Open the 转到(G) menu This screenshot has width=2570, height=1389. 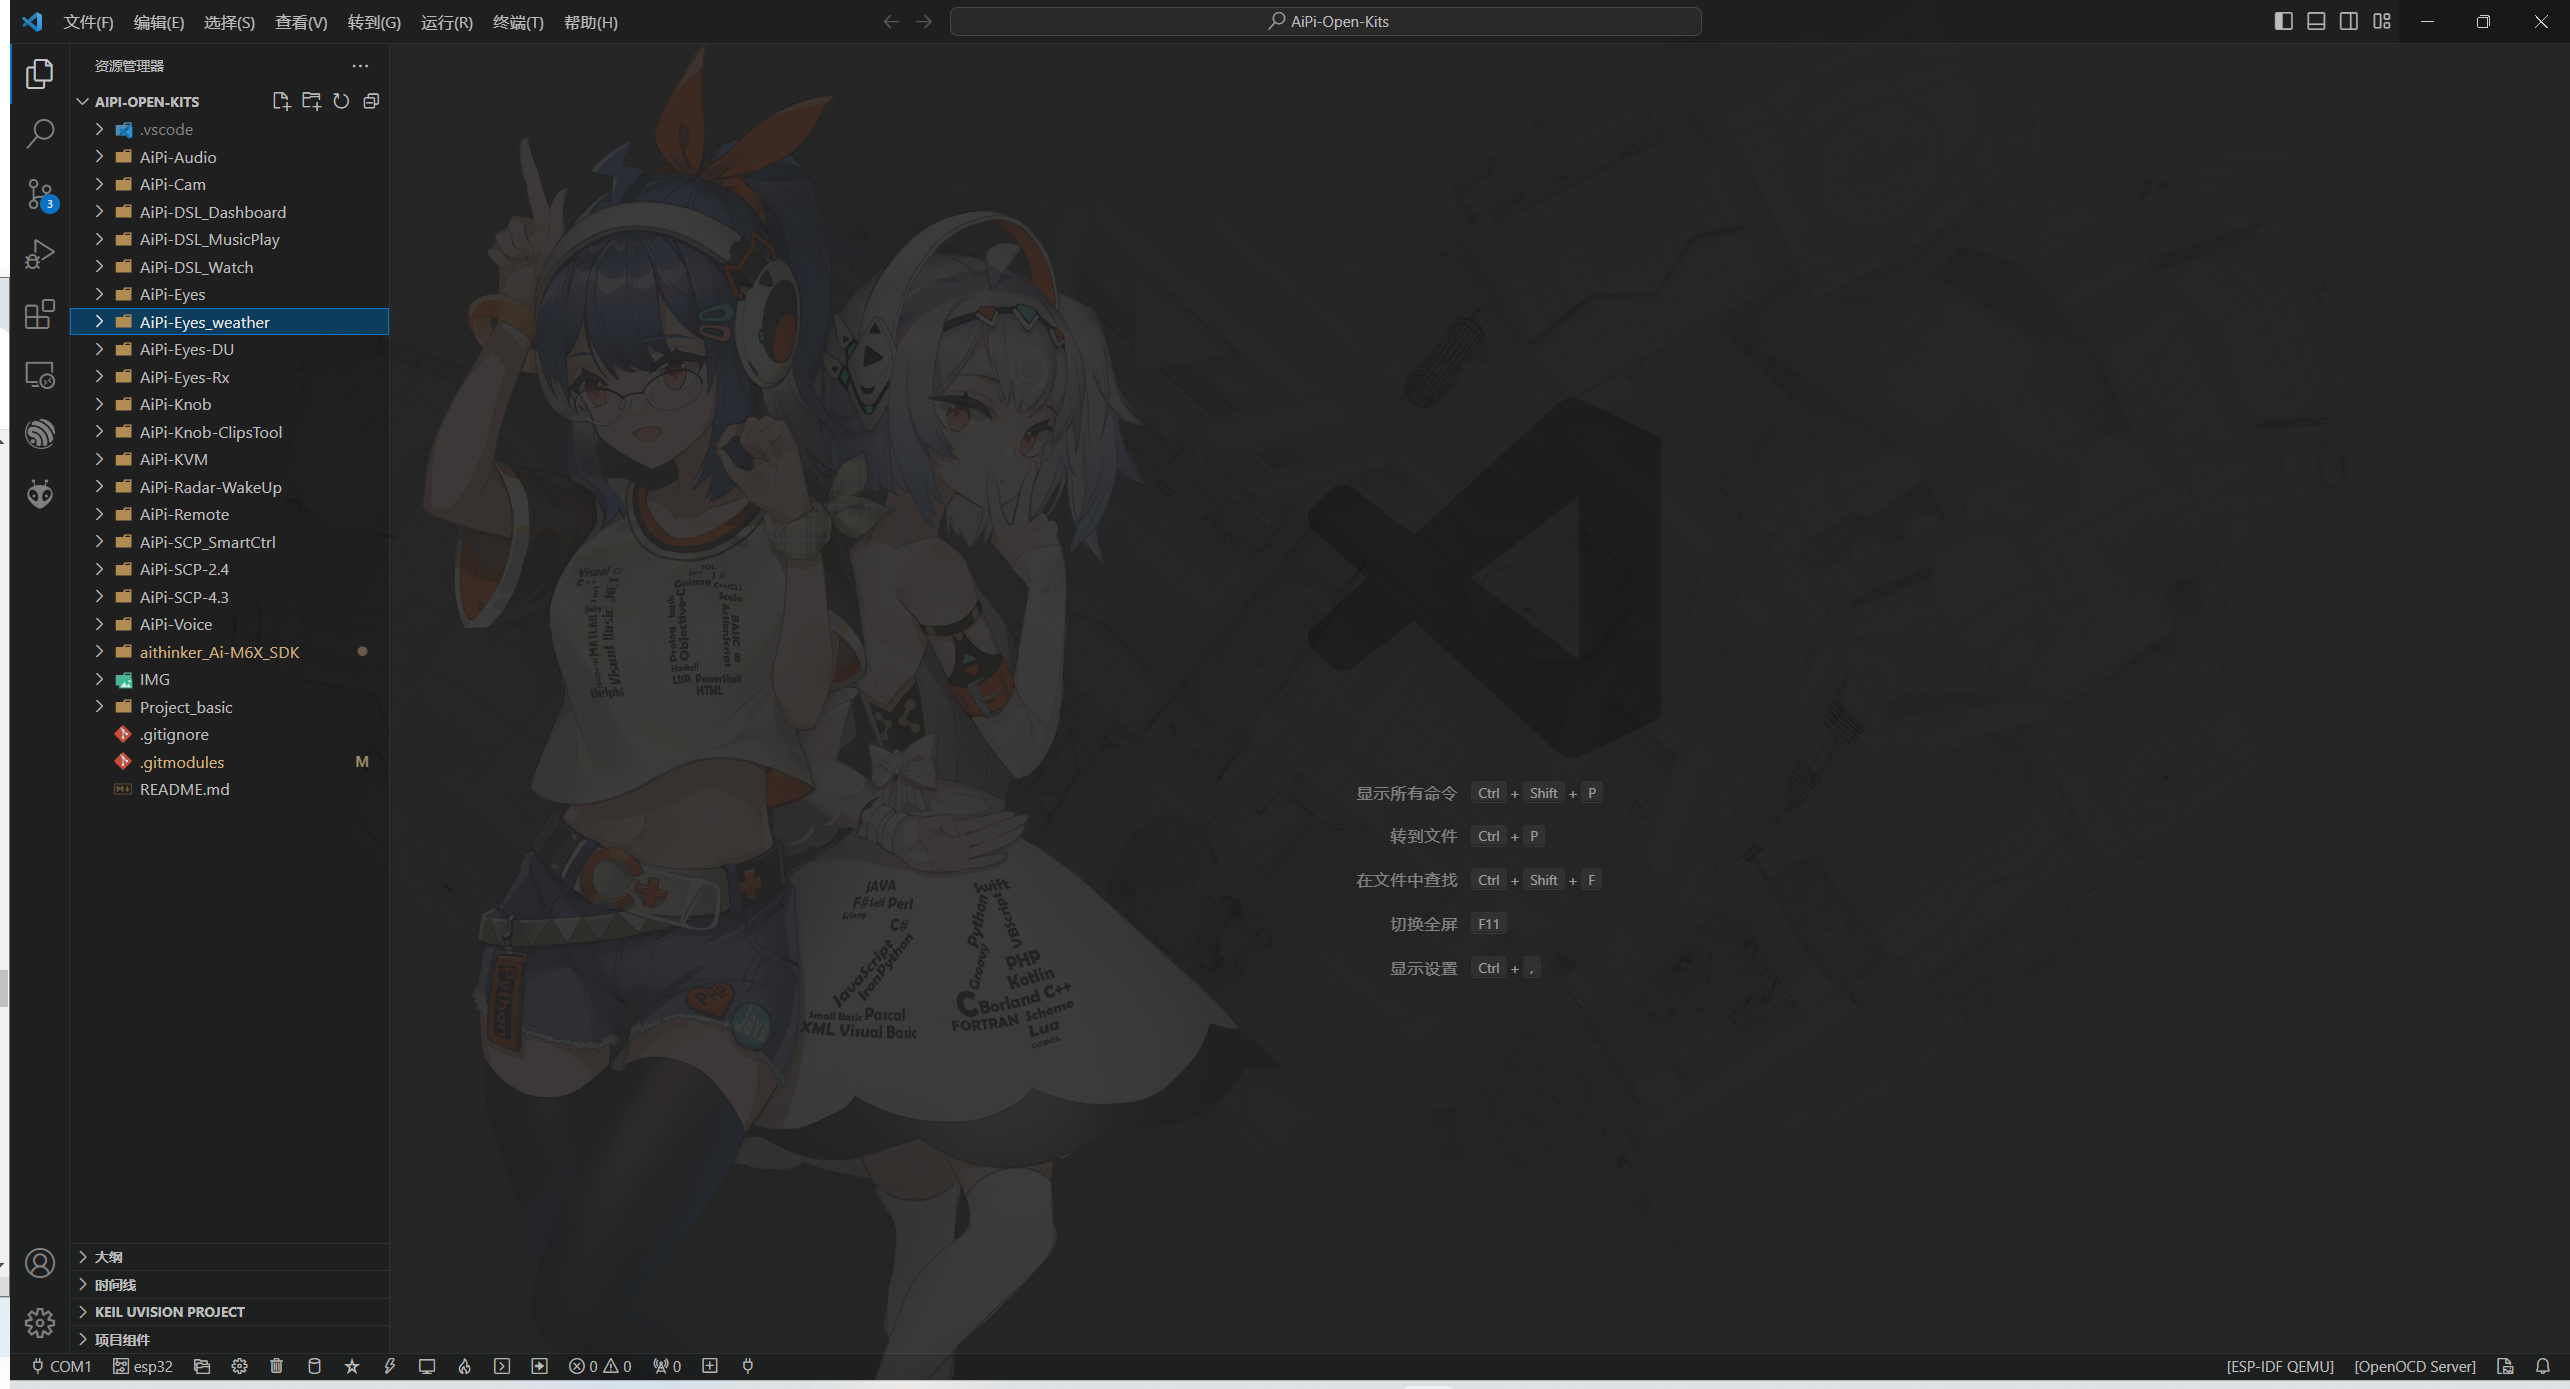click(x=374, y=22)
